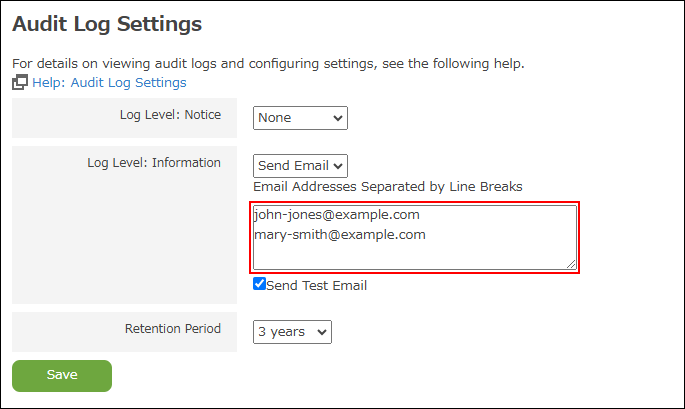This screenshot has height=409, width=685.
Task: Click the Log Level: Notice field label
Action: [170, 115]
